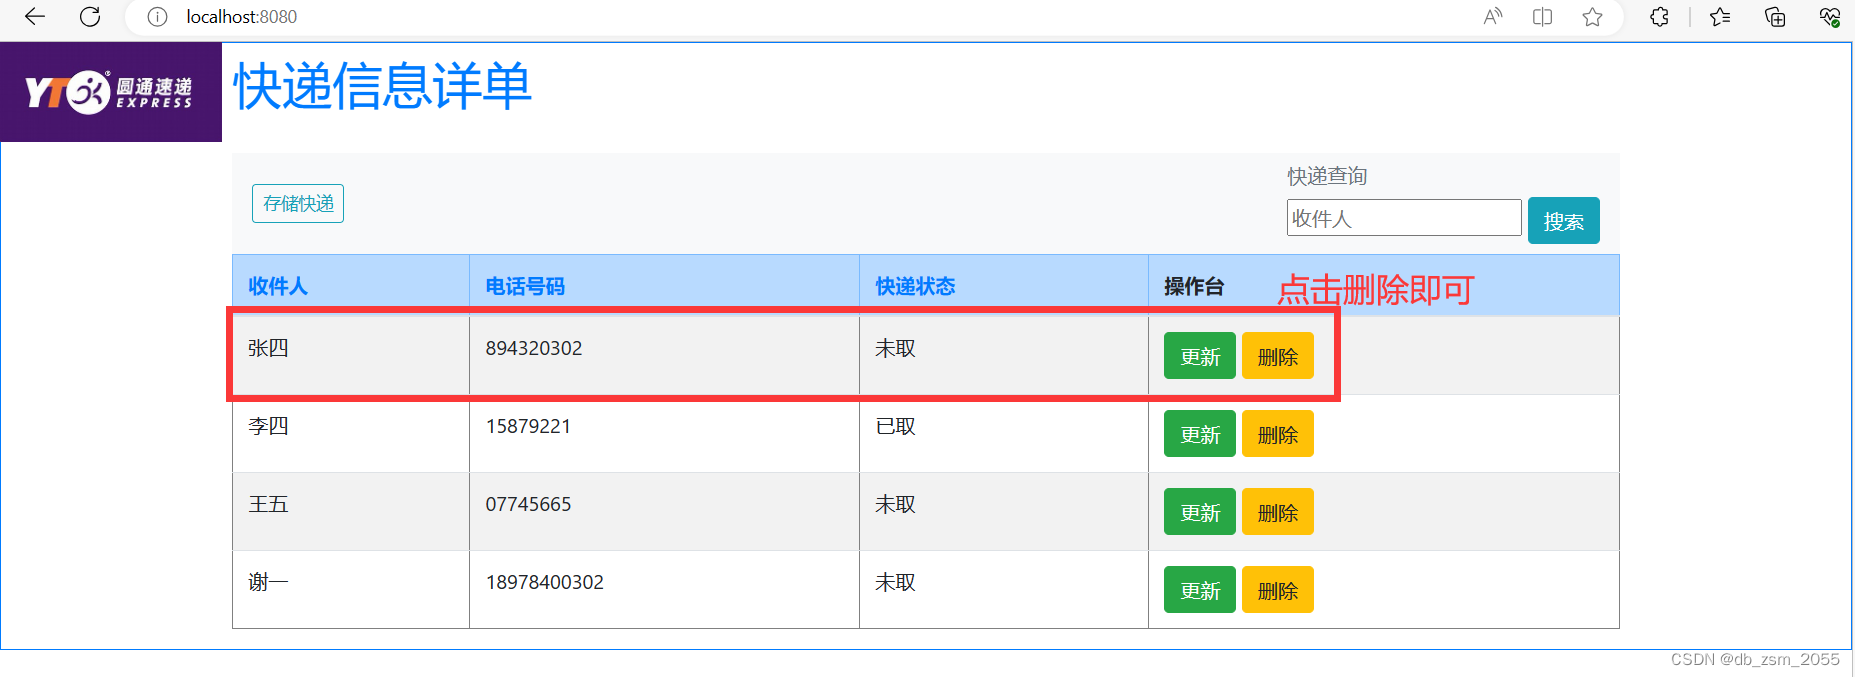Viewport: 1855px width, 677px height.
Task: Click 删除 button for 张四
Action: tap(1277, 356)
